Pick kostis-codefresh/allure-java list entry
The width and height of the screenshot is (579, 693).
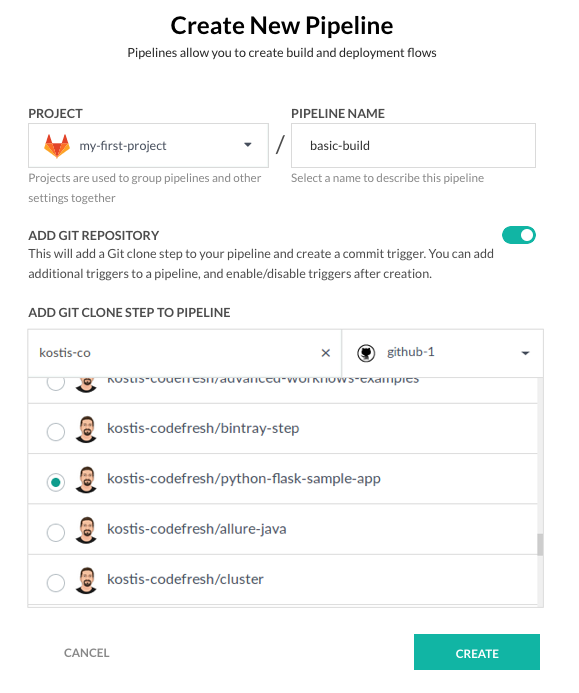tap(283, 529)
